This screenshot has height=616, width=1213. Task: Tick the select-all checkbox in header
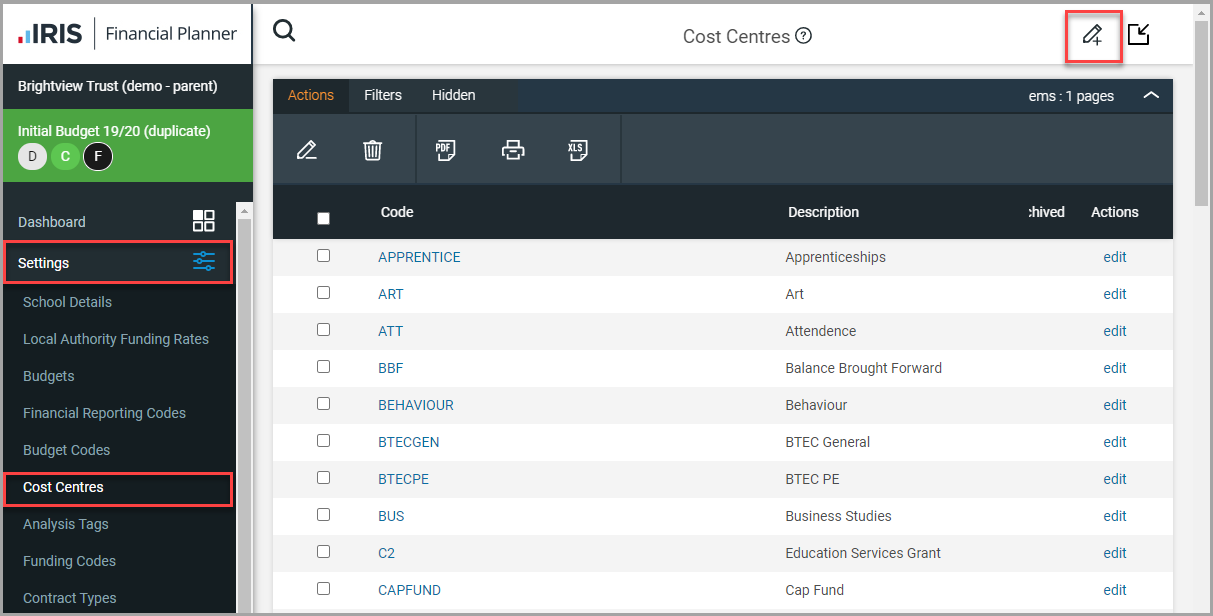323,218
